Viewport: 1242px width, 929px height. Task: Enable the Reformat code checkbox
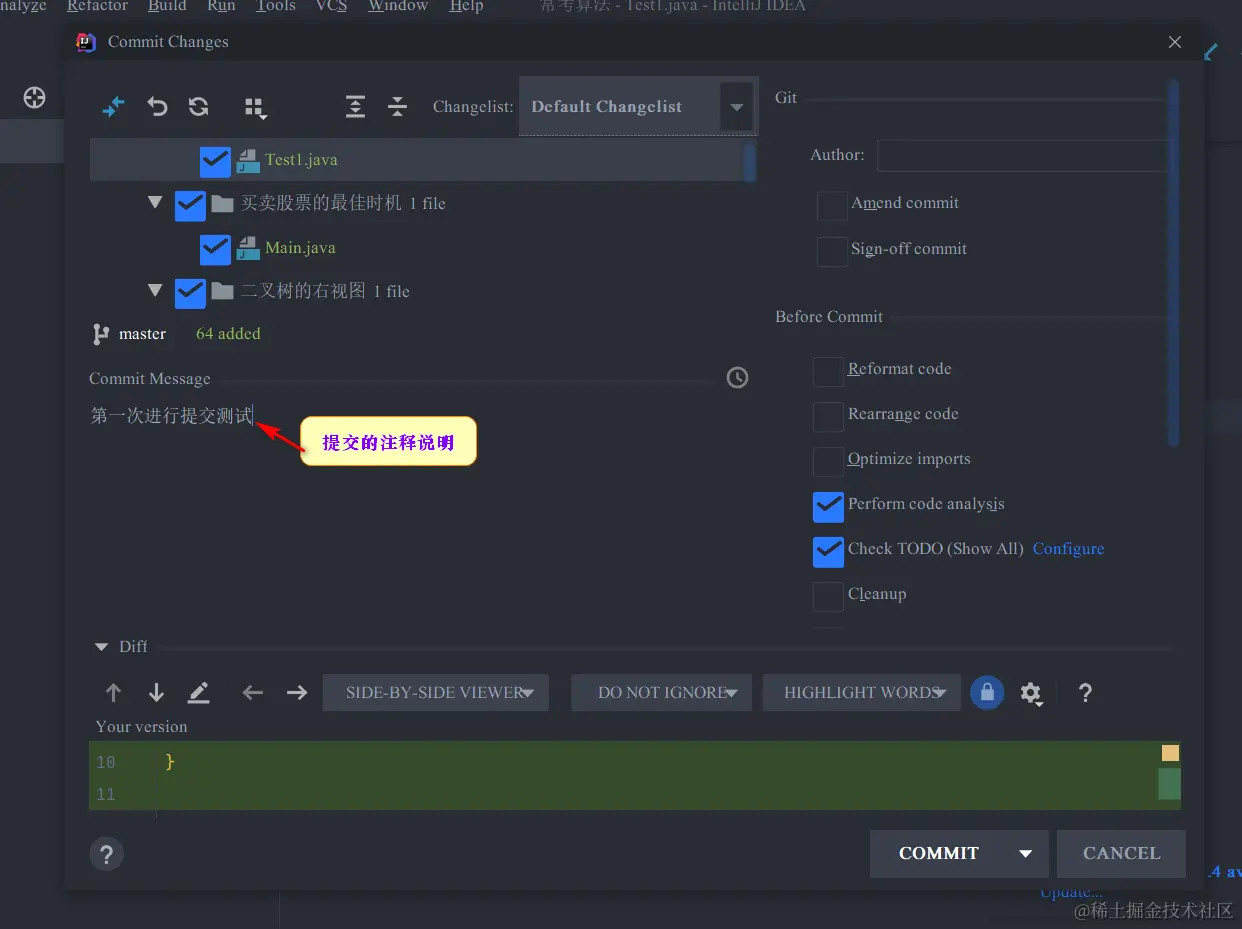[828, 370]
